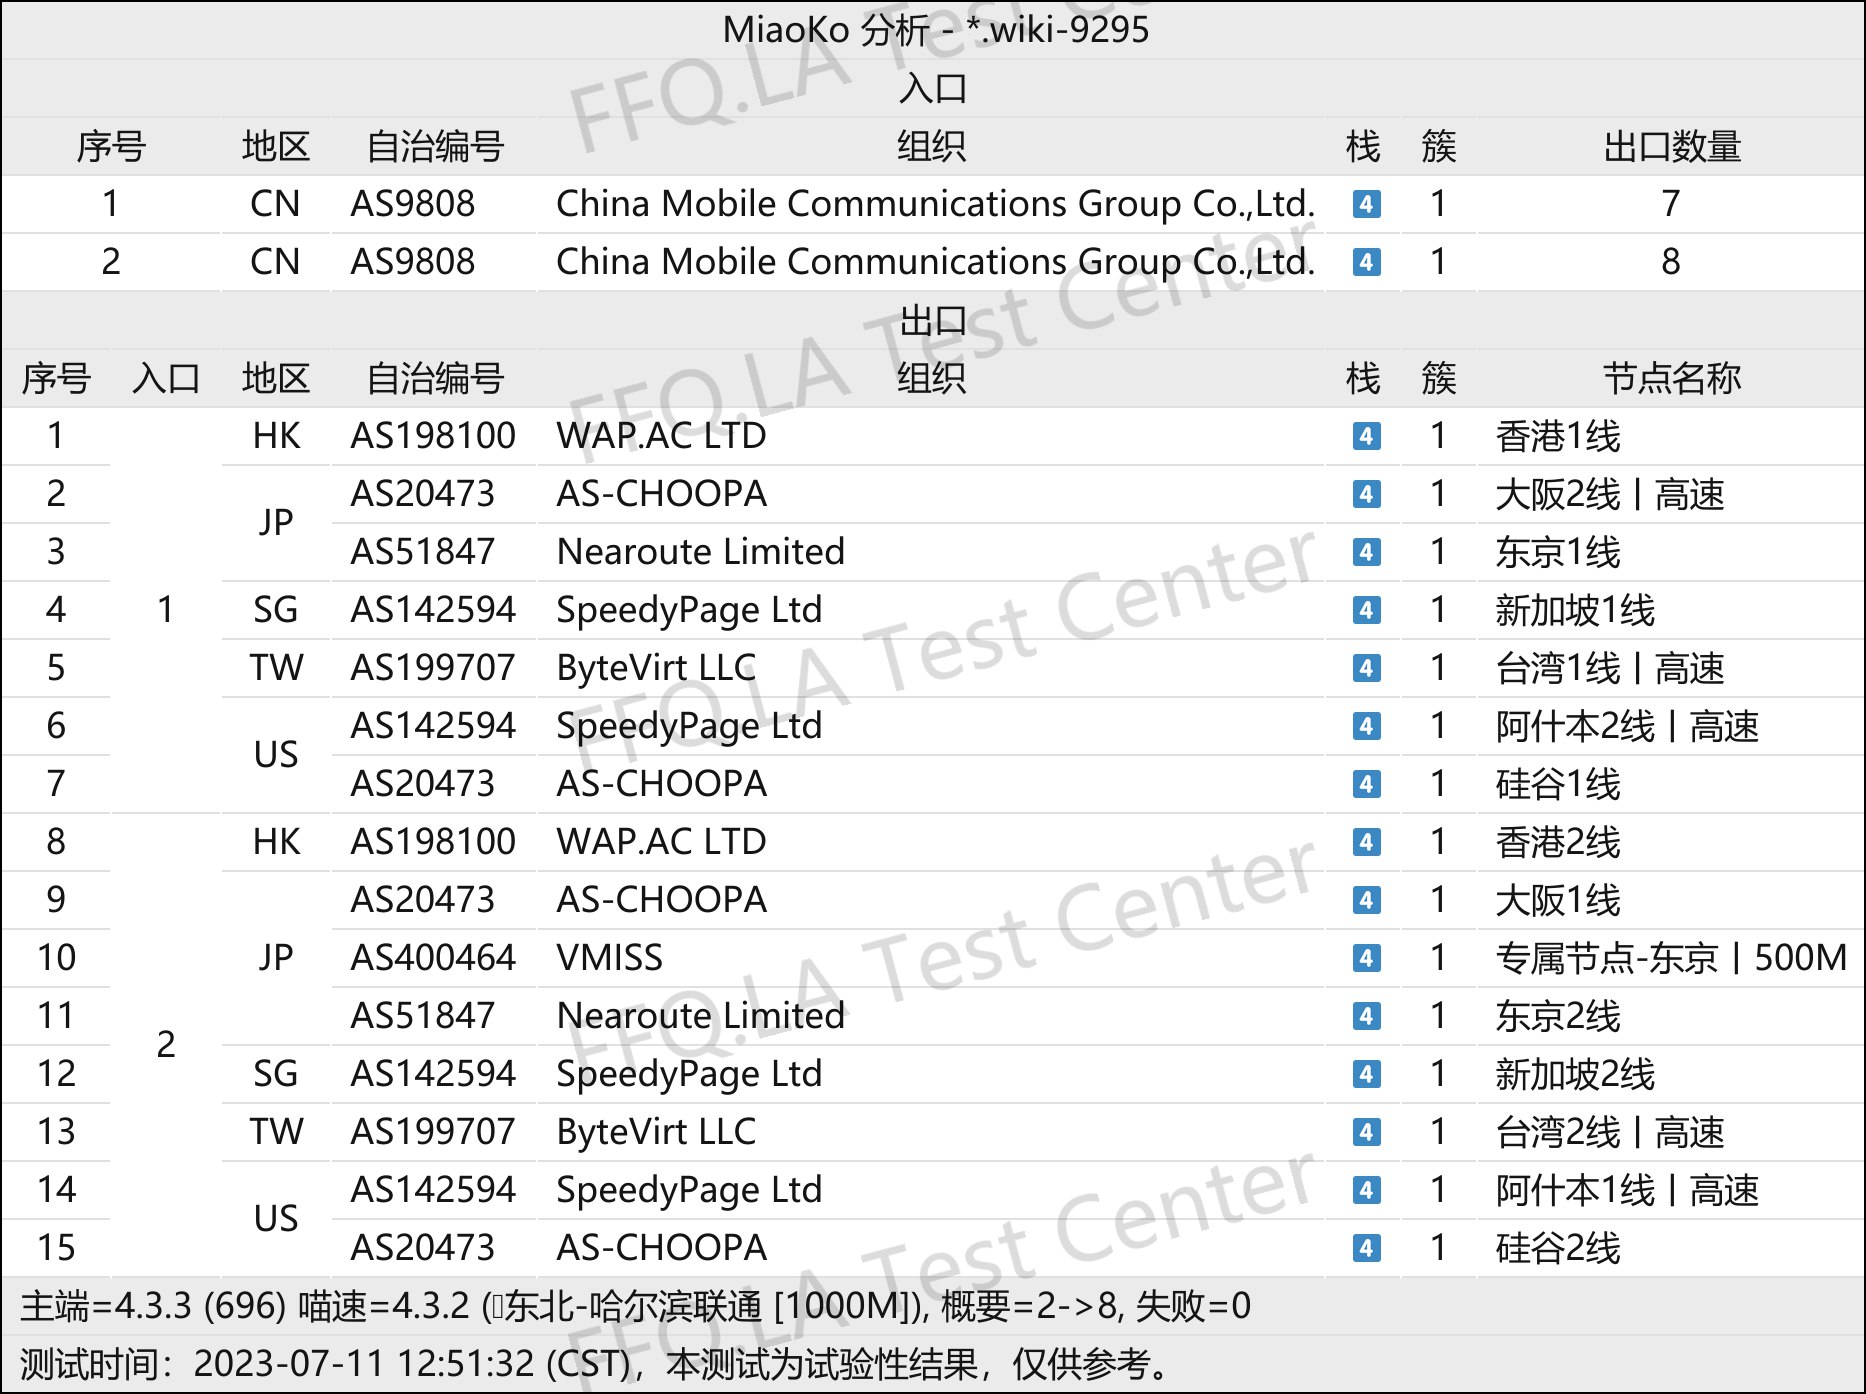
Task: Select the TW region cell in row 13
Action: point(276,1132)
